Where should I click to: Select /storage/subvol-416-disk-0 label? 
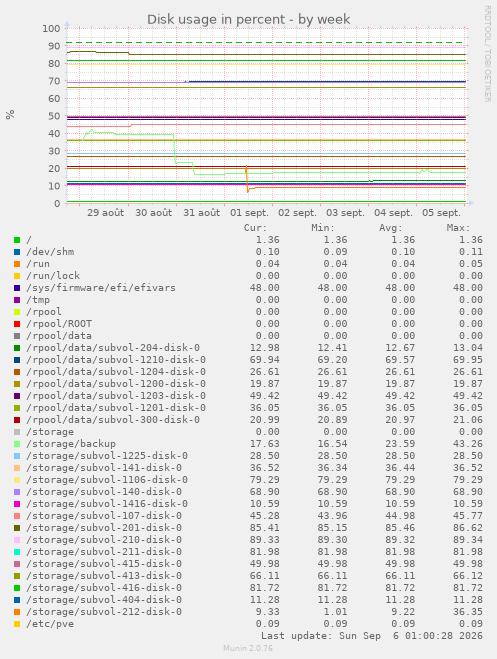click(104, 588)
